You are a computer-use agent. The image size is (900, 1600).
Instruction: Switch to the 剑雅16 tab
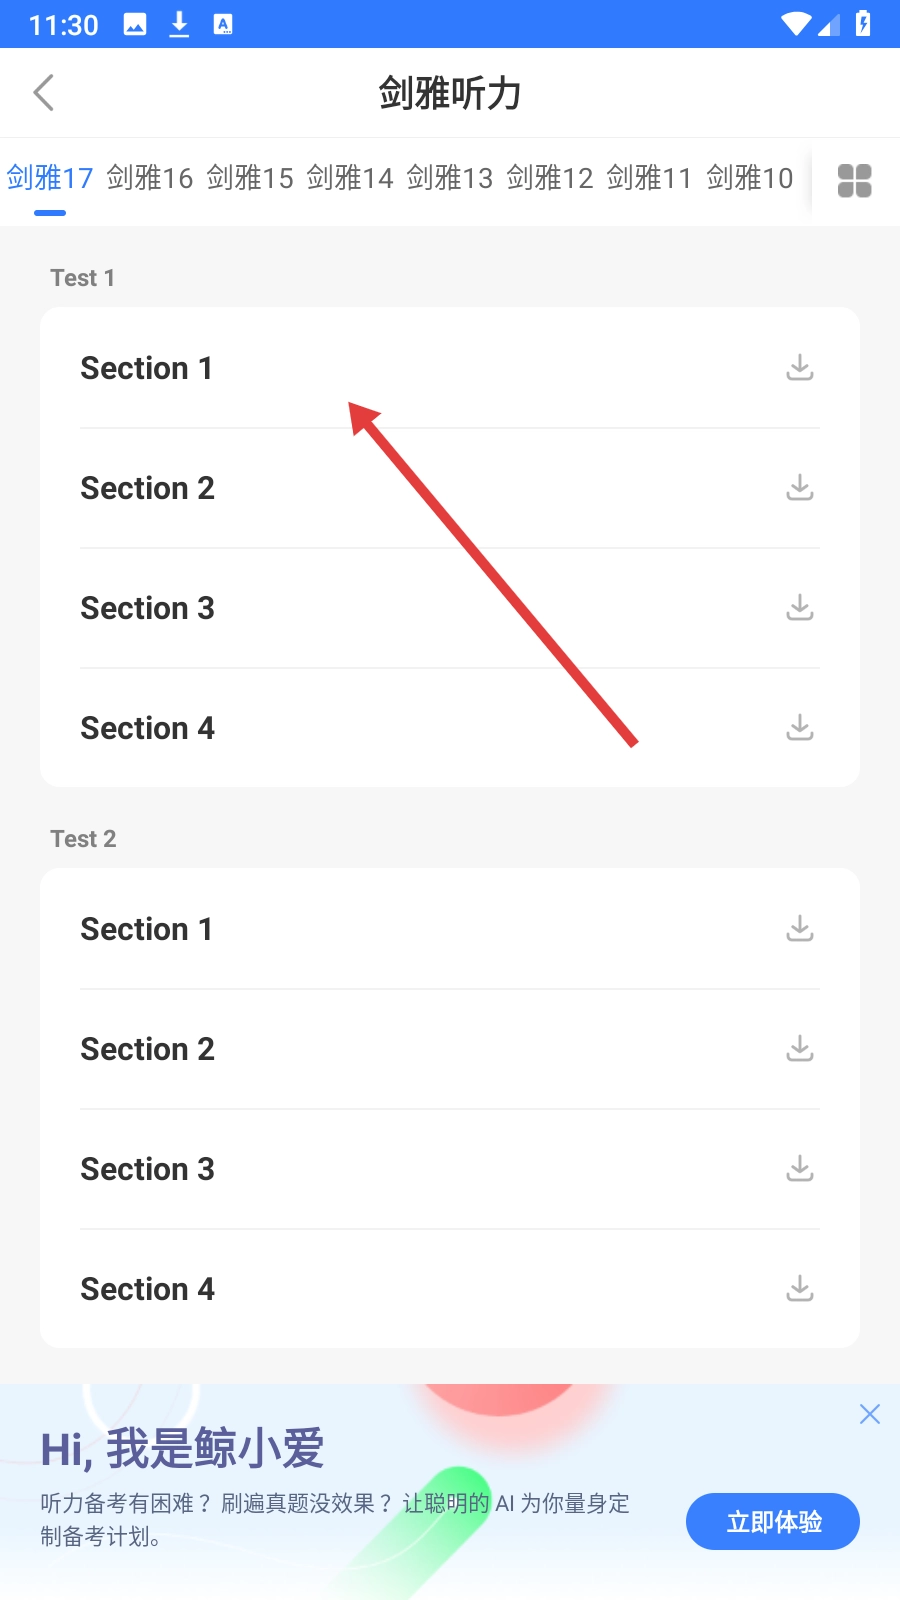pyautogui.click(x=150, y=179)
